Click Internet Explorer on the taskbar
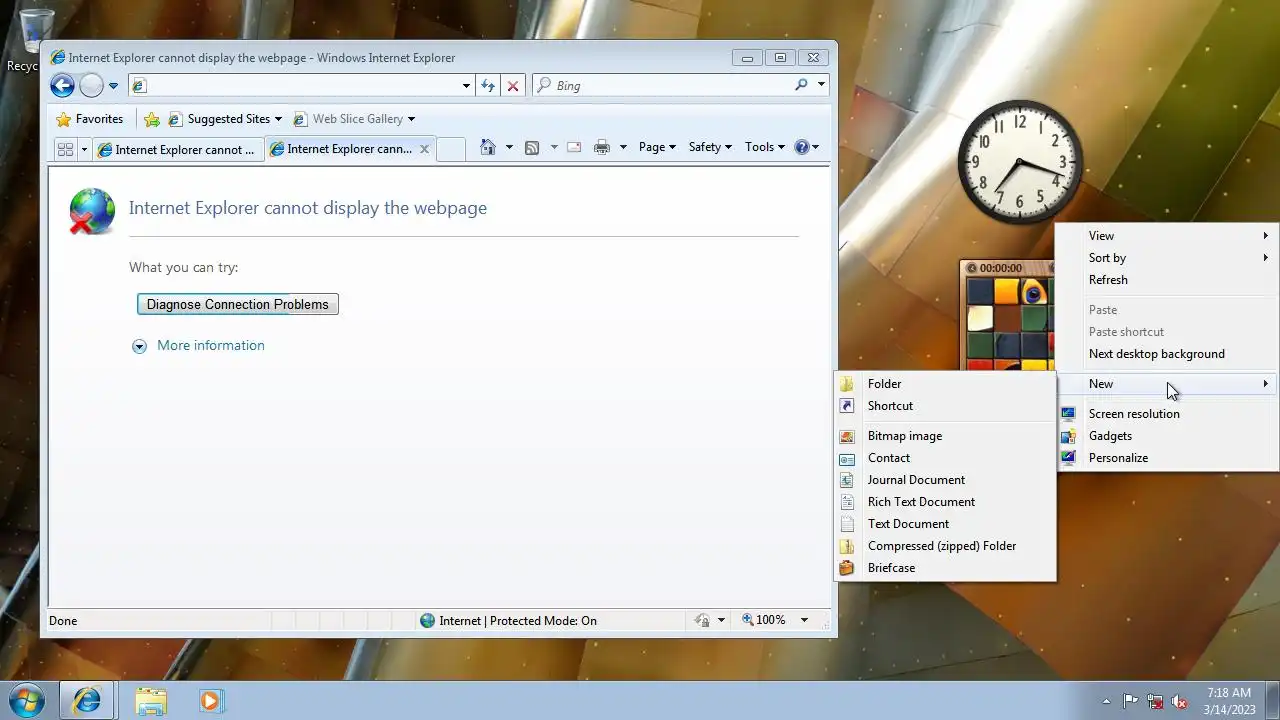The image size is (1280, 720). point(87,700)
